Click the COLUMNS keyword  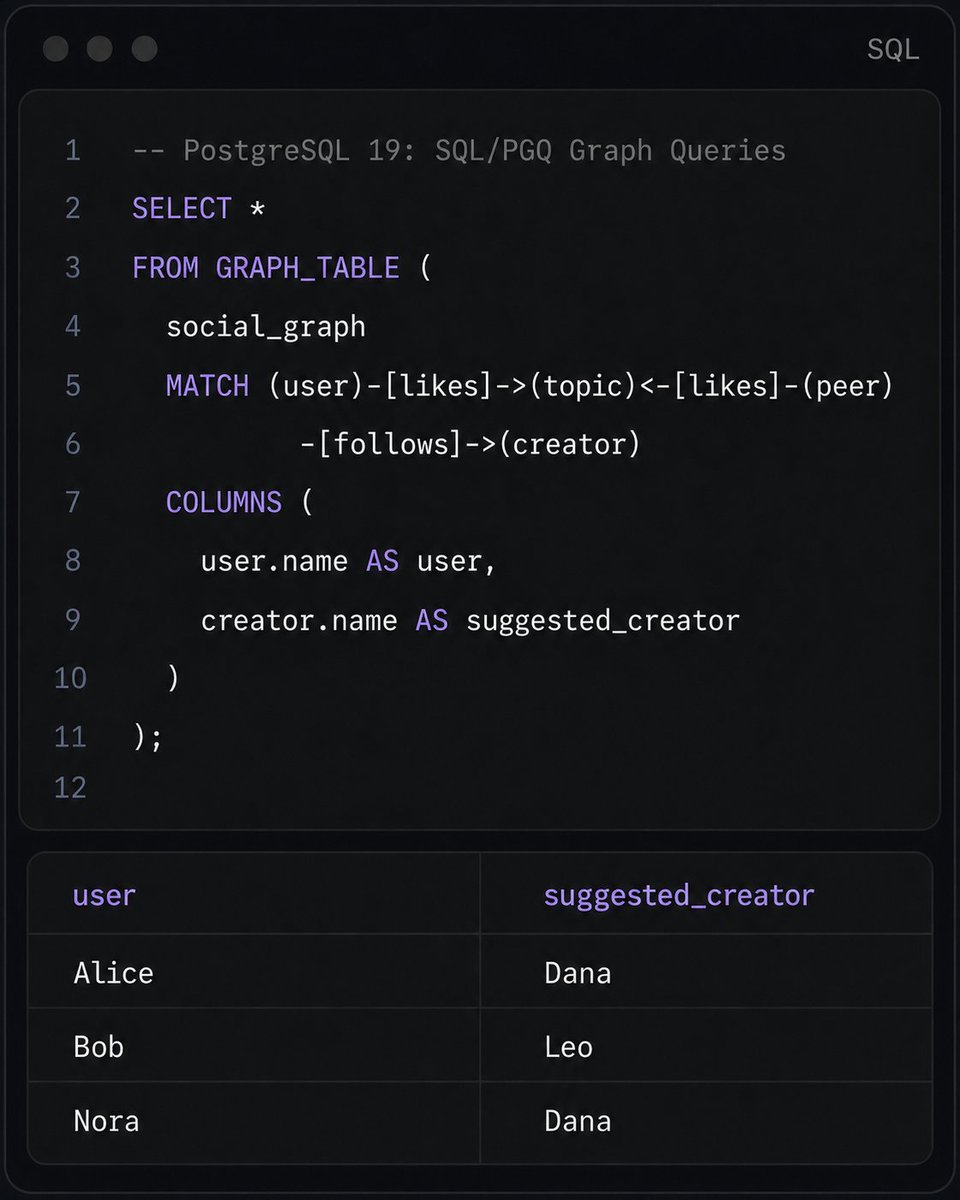pyautogui.click(x=224, y=502)
